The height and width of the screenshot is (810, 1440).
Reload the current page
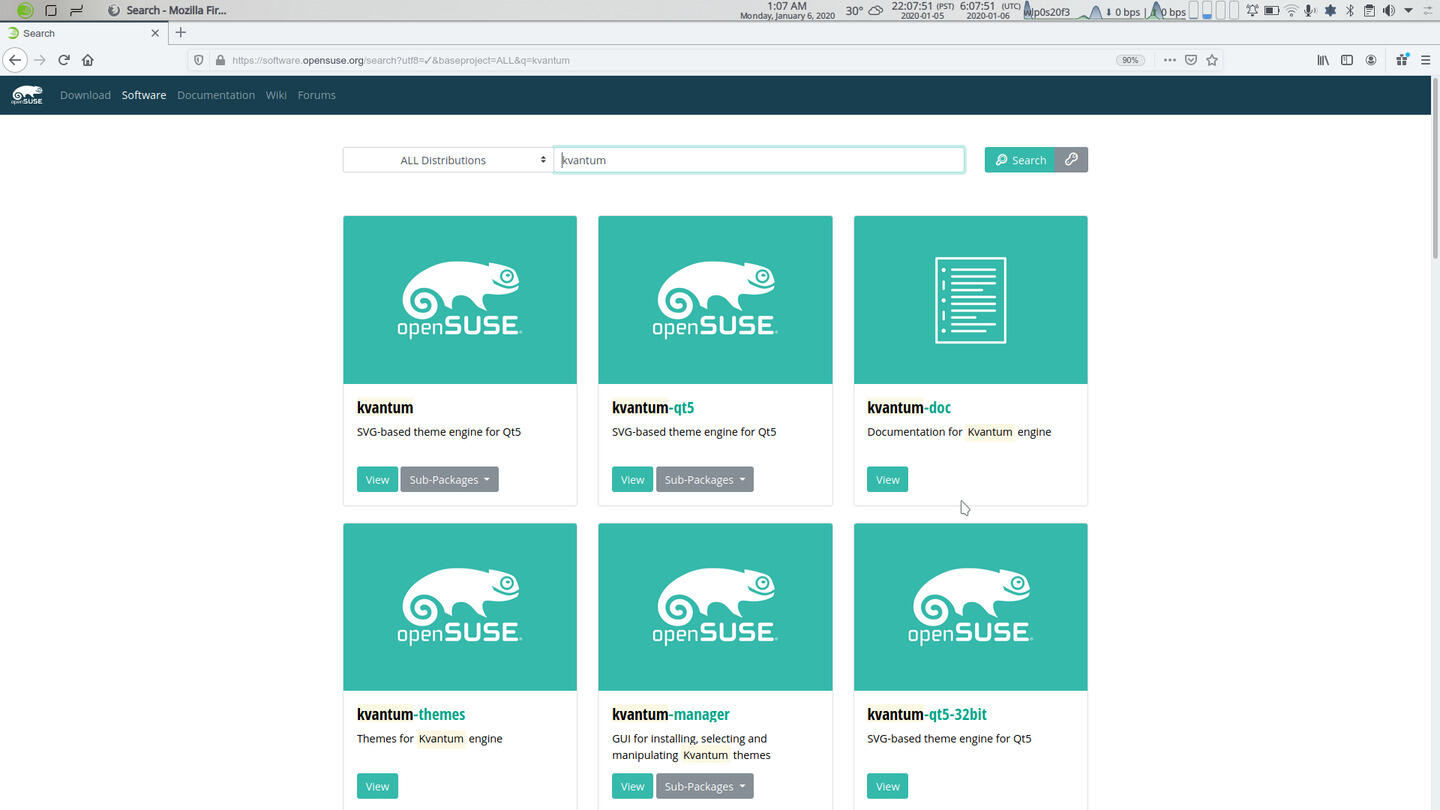pos(63,60)
